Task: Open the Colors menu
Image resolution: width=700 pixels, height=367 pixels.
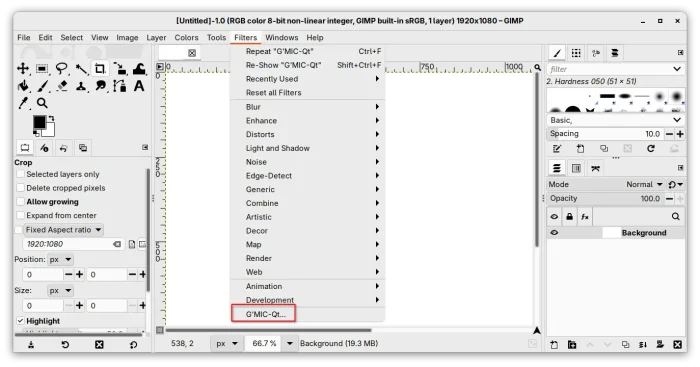Action: 186,38
